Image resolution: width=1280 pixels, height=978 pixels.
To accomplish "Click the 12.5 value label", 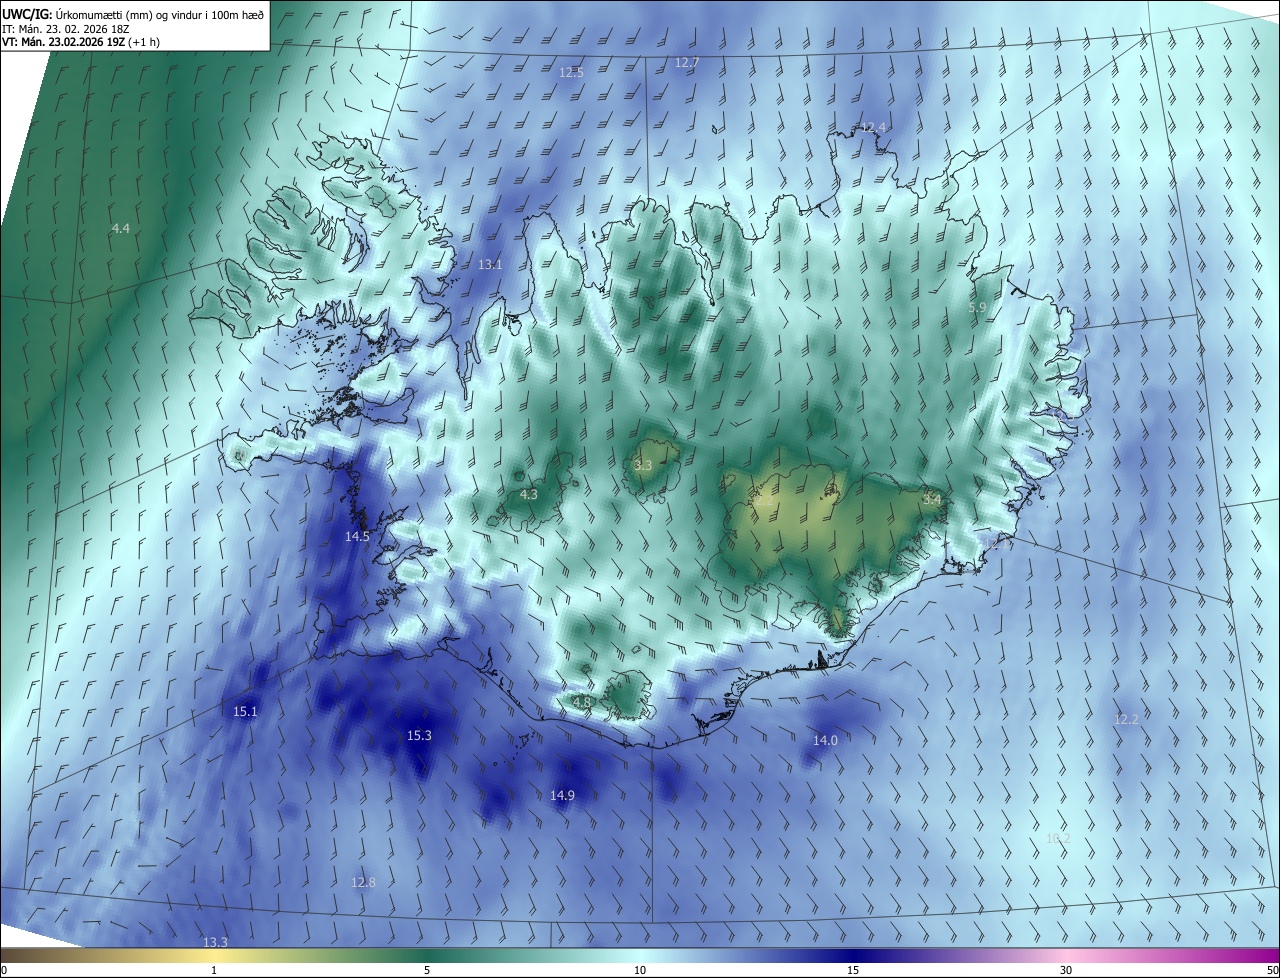I will (x=571, y=72).
